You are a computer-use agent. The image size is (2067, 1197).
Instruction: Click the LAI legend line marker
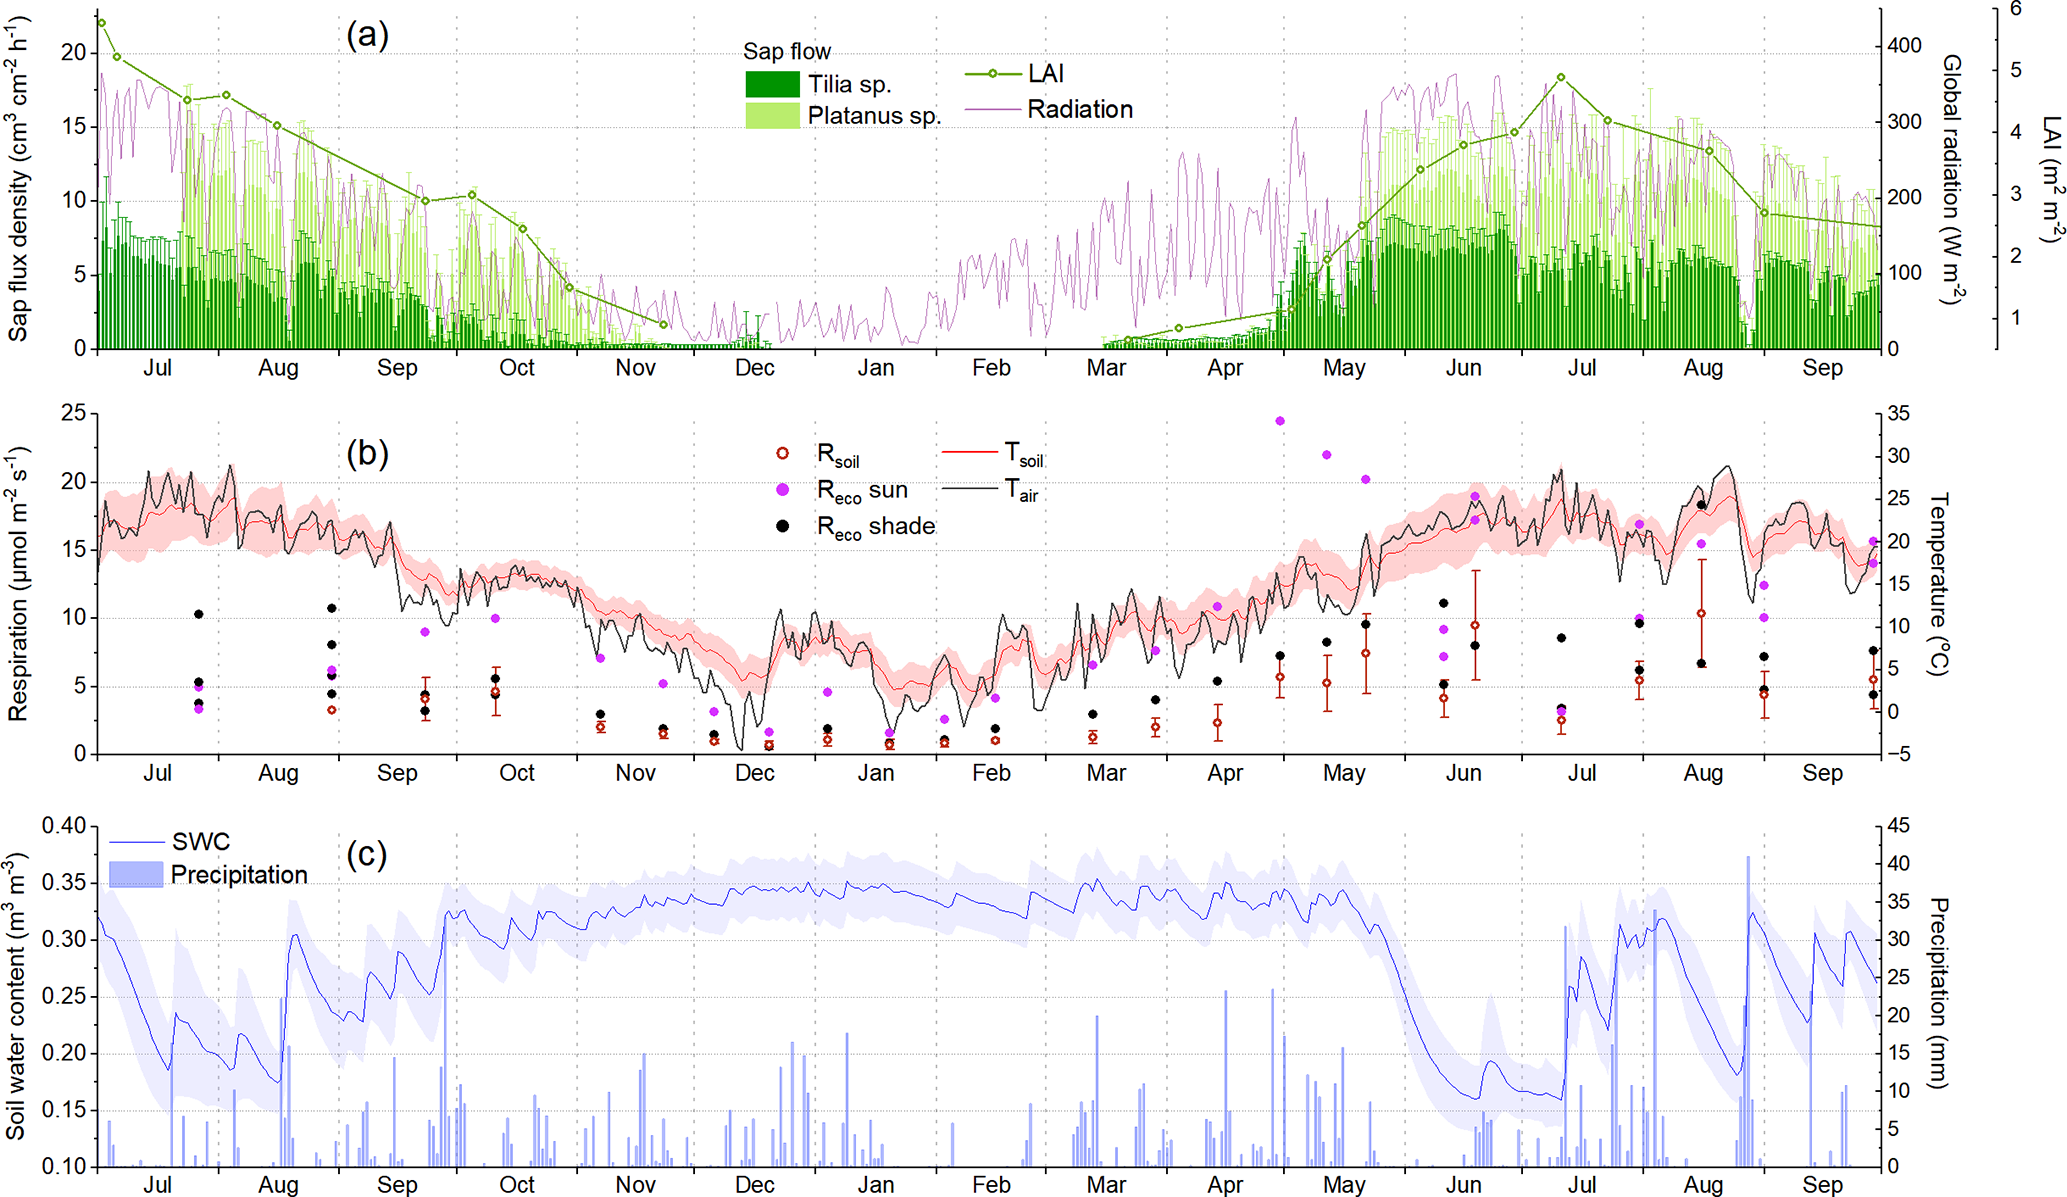click(992, 74)
